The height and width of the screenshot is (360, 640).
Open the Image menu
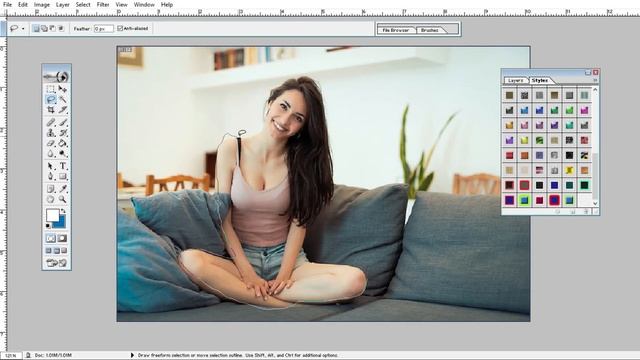(x=42, y=4)
